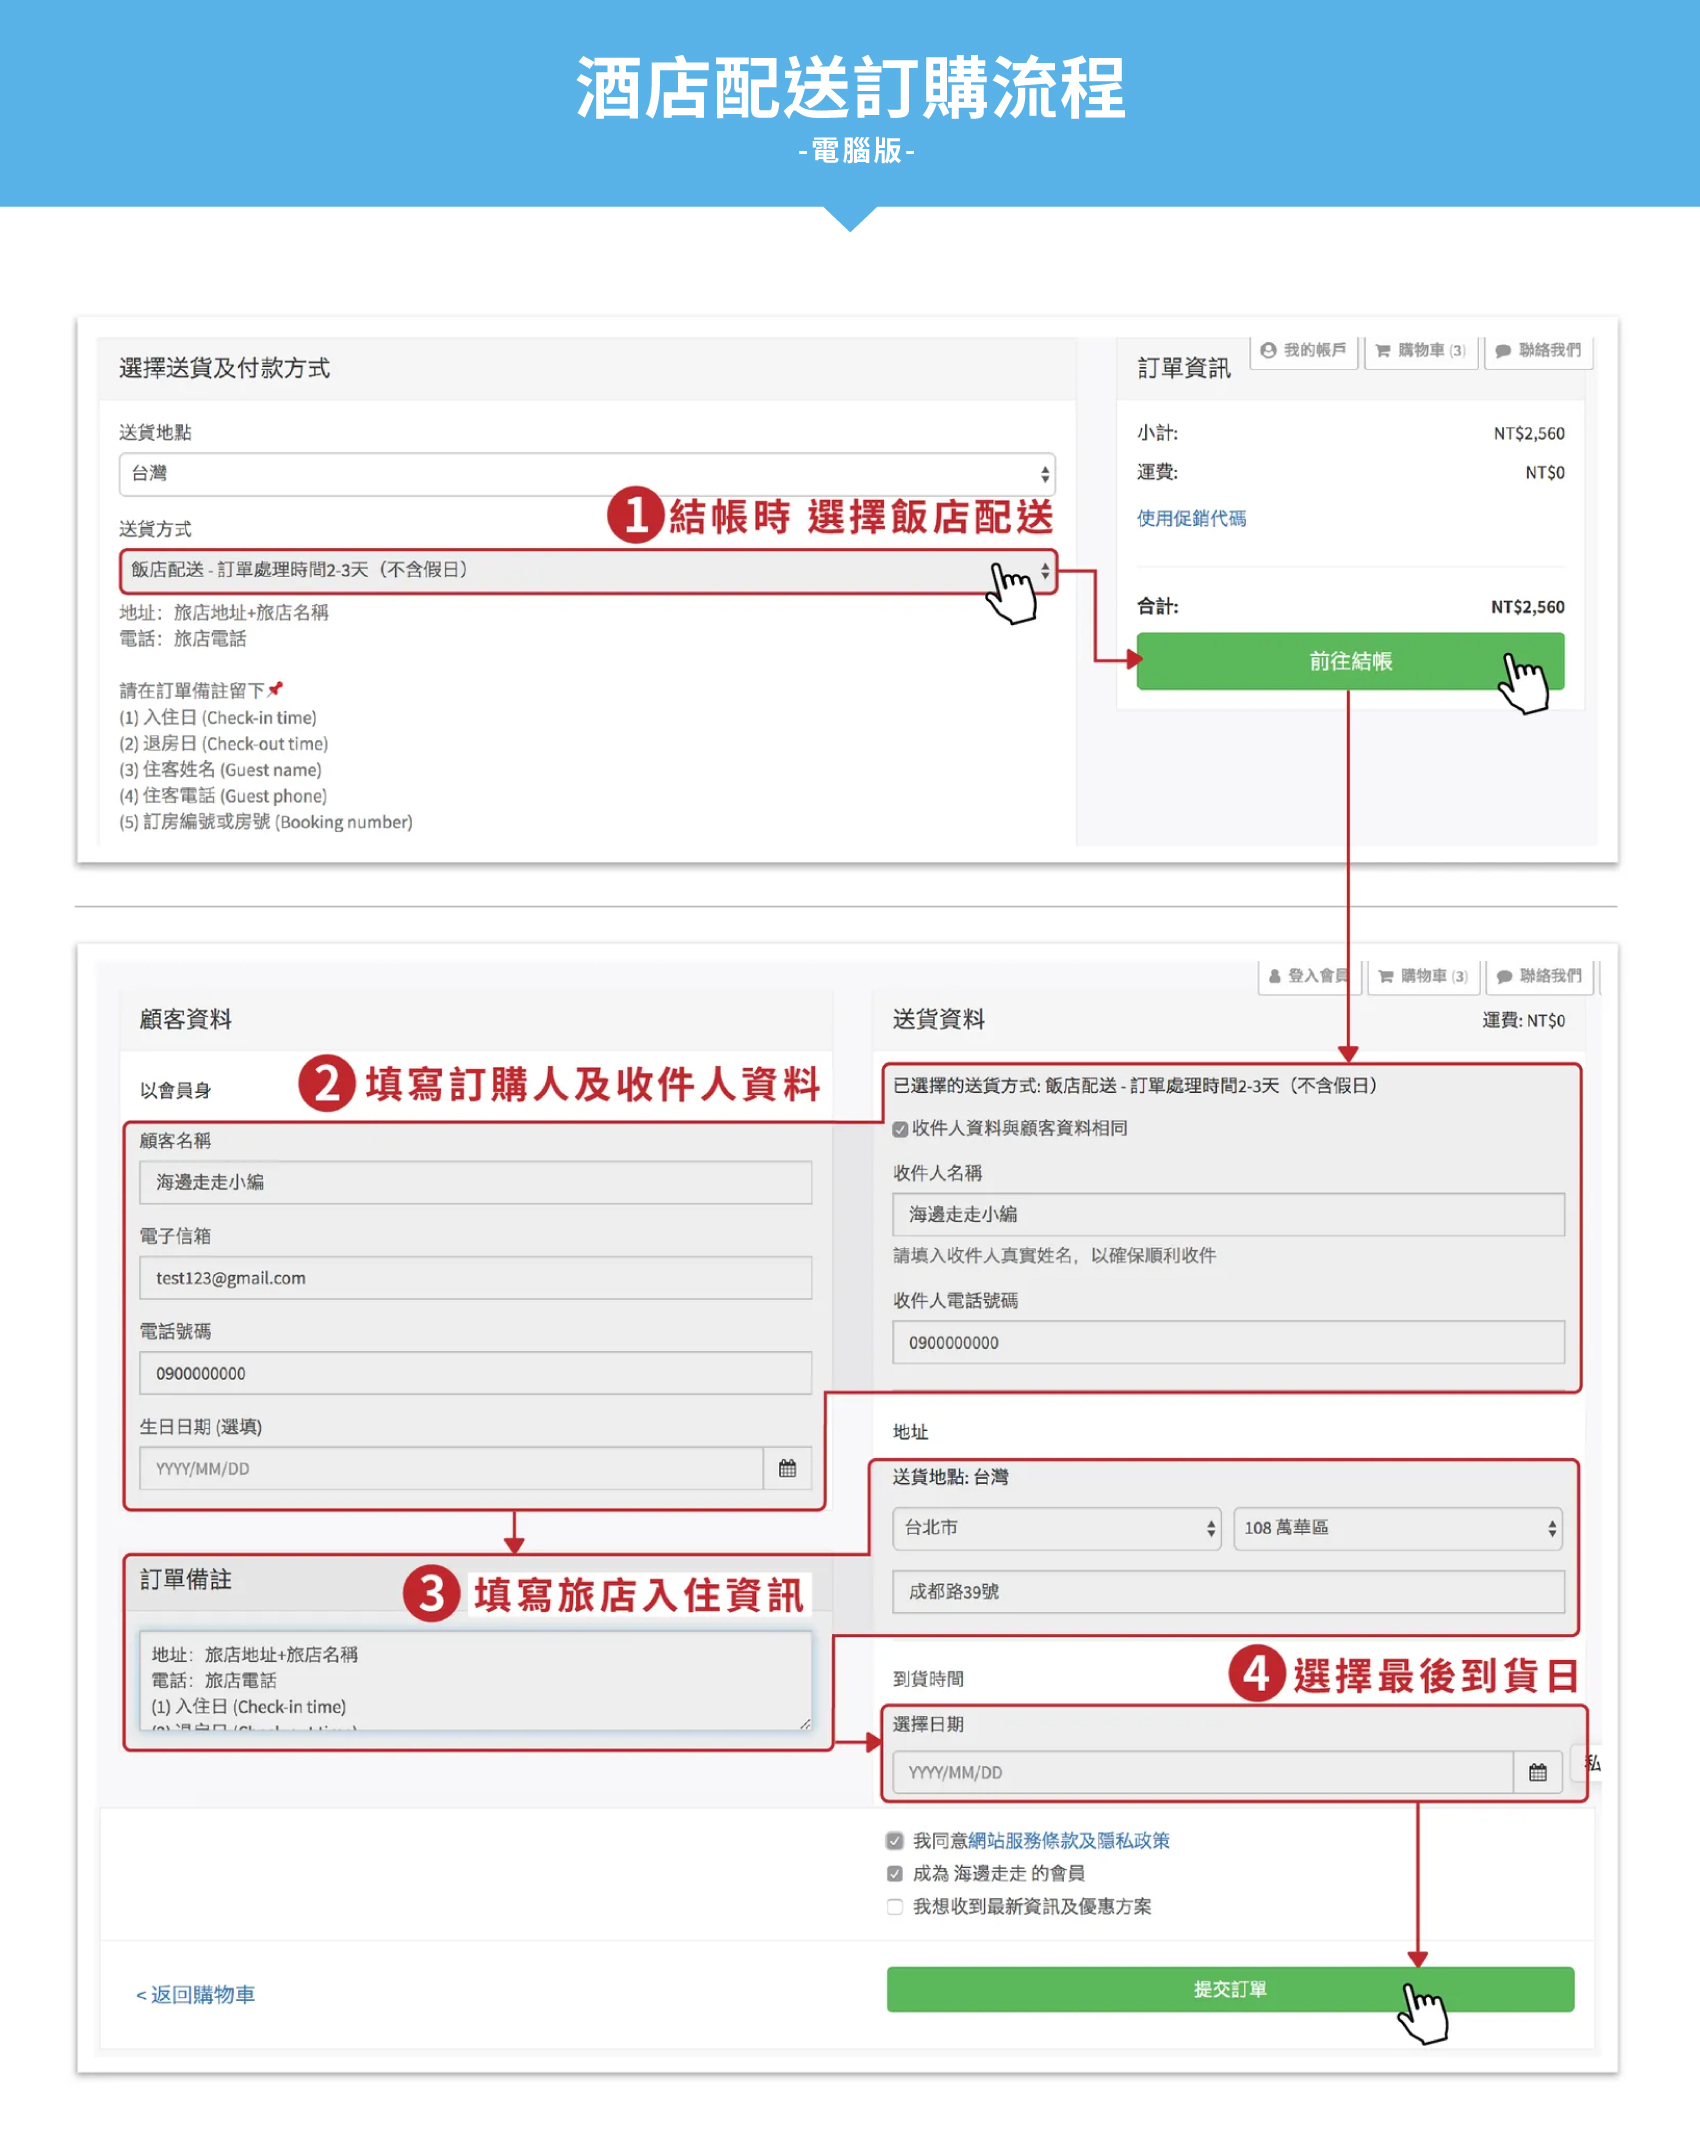Toggle 我同意網站服務條款 checkbox
Image resolution: width=1700 pixels, height=2153 pixels.
click(895, 1841)
